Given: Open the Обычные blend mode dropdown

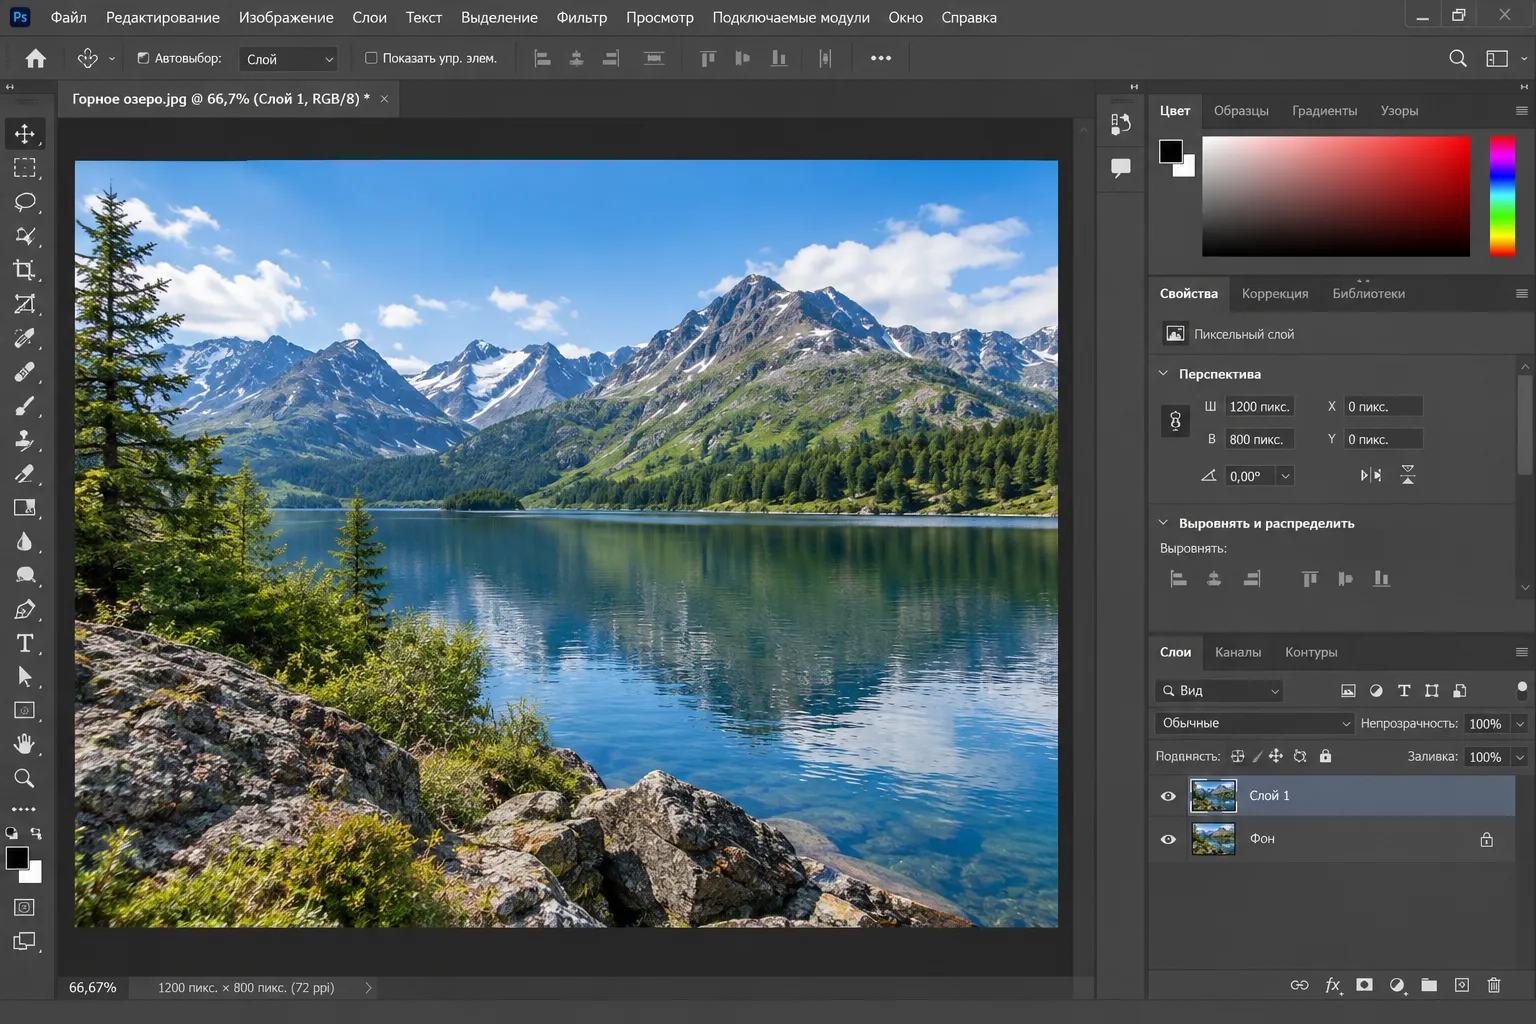Looking at the screenshot, I should (1255, 723).
